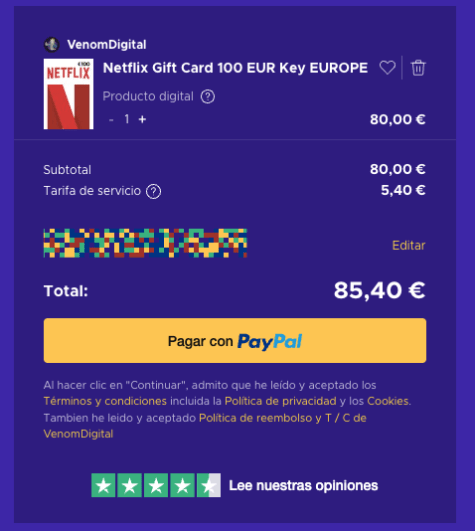Viewport: 475px width, 531px height.
Task: Click the VenomDigital seller name
Action: 107,44
